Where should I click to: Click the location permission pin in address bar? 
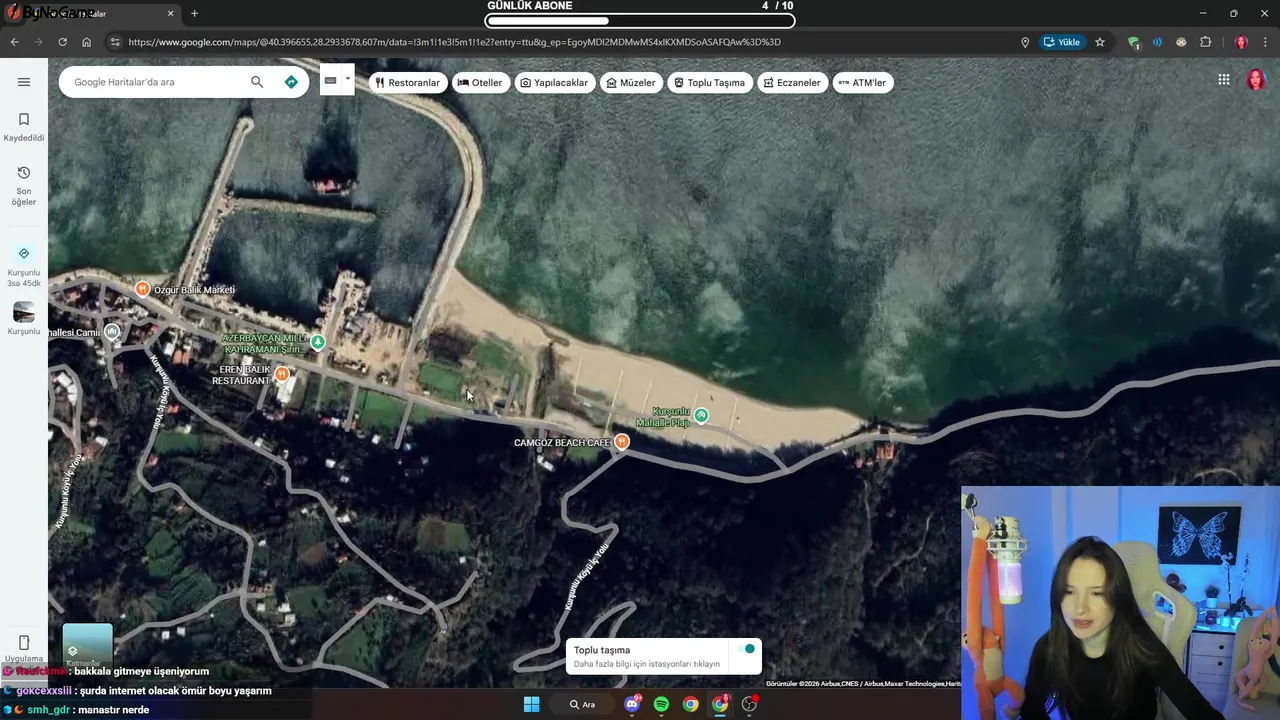pyautogui.click(x=1025, y=42)
